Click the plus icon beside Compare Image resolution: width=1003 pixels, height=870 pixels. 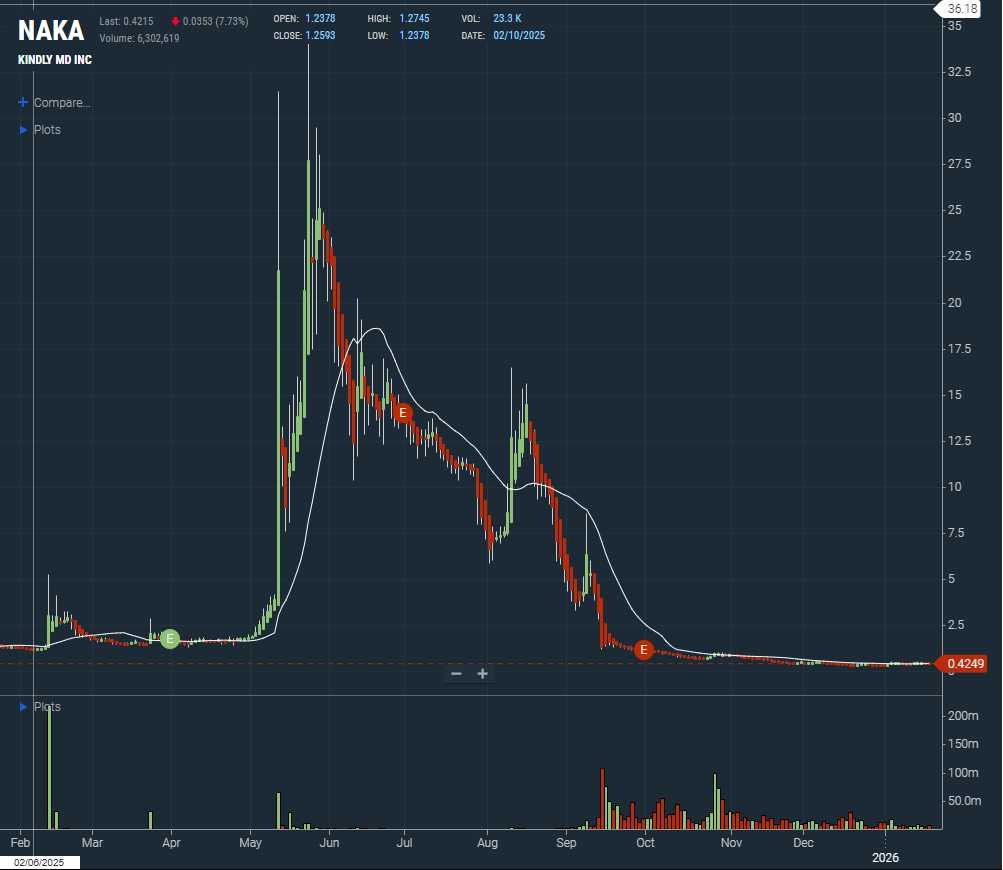[24, 103]
